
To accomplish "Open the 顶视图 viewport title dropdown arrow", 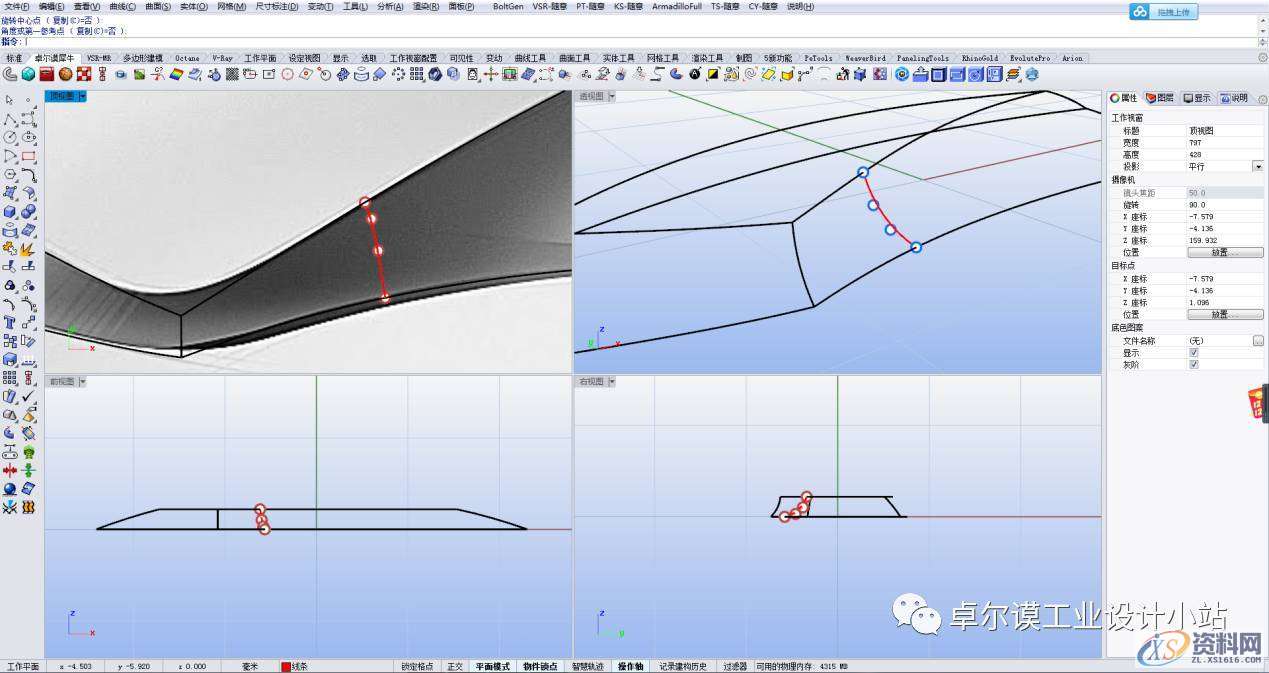I will tap(82, 97).
